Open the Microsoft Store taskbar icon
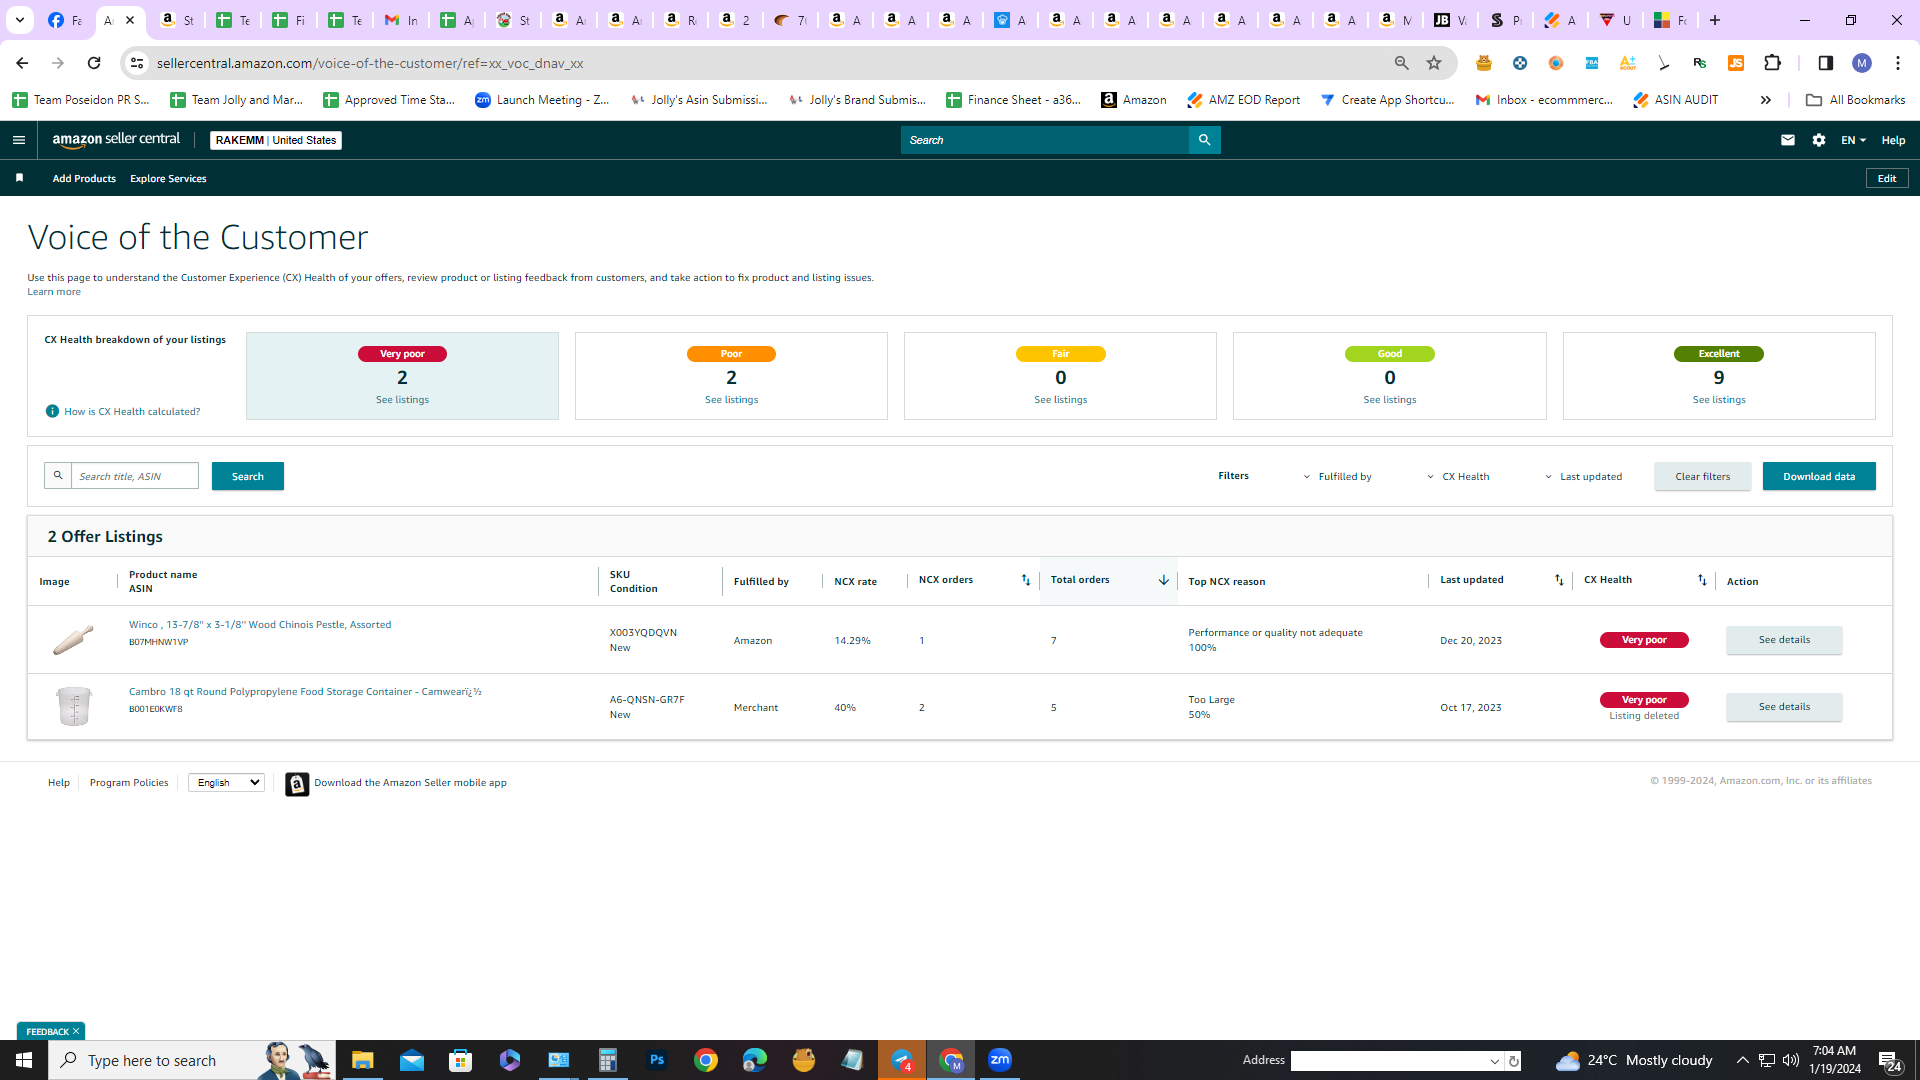The width and height of the screenshot is (1920, 1080). [460, 1060]
